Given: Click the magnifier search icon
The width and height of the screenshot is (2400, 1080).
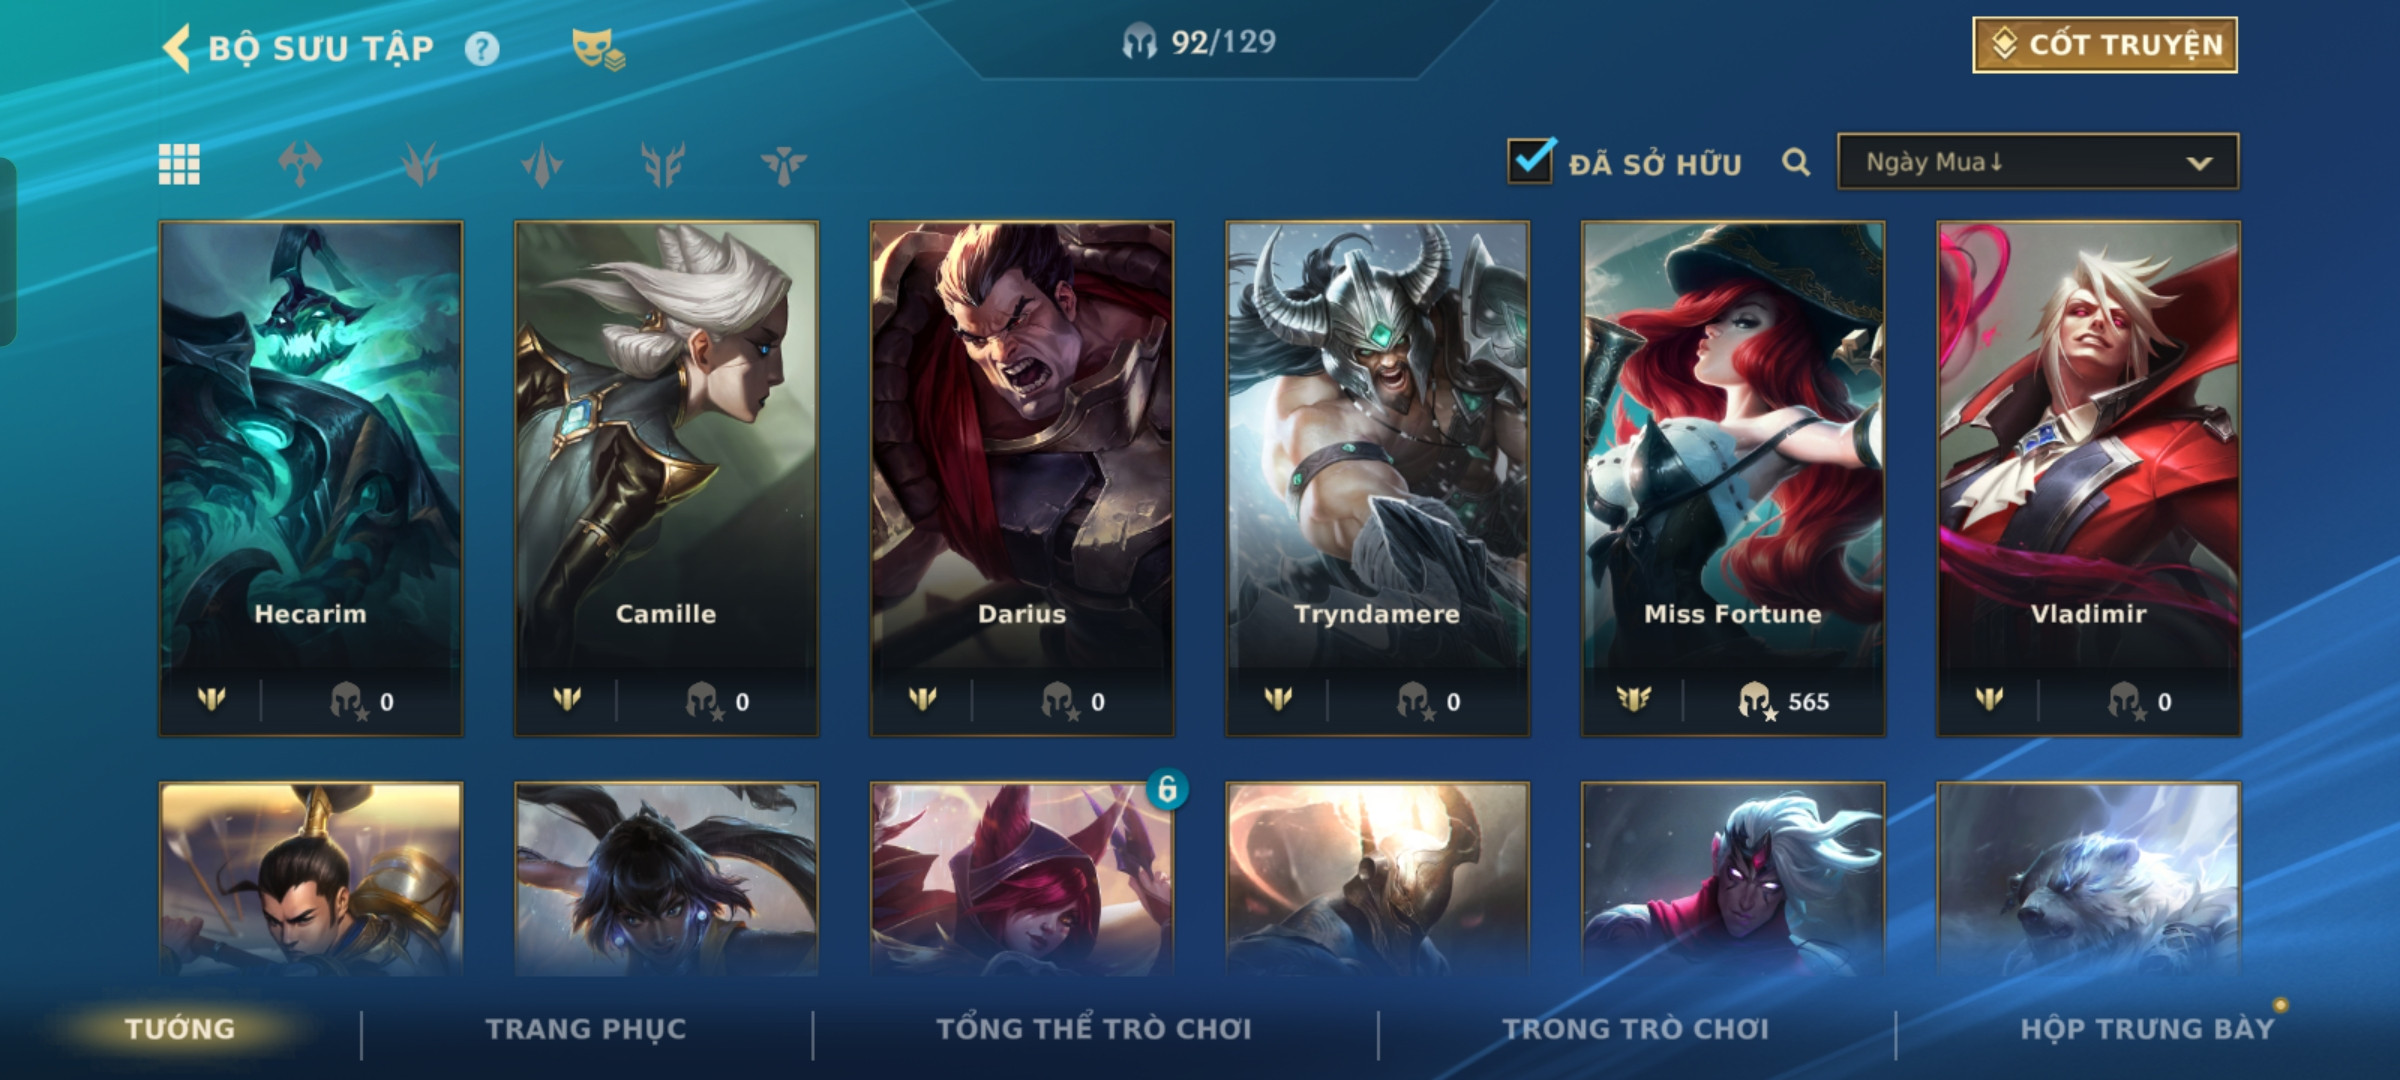Looking at the screenshot, I should [1796, 162].
